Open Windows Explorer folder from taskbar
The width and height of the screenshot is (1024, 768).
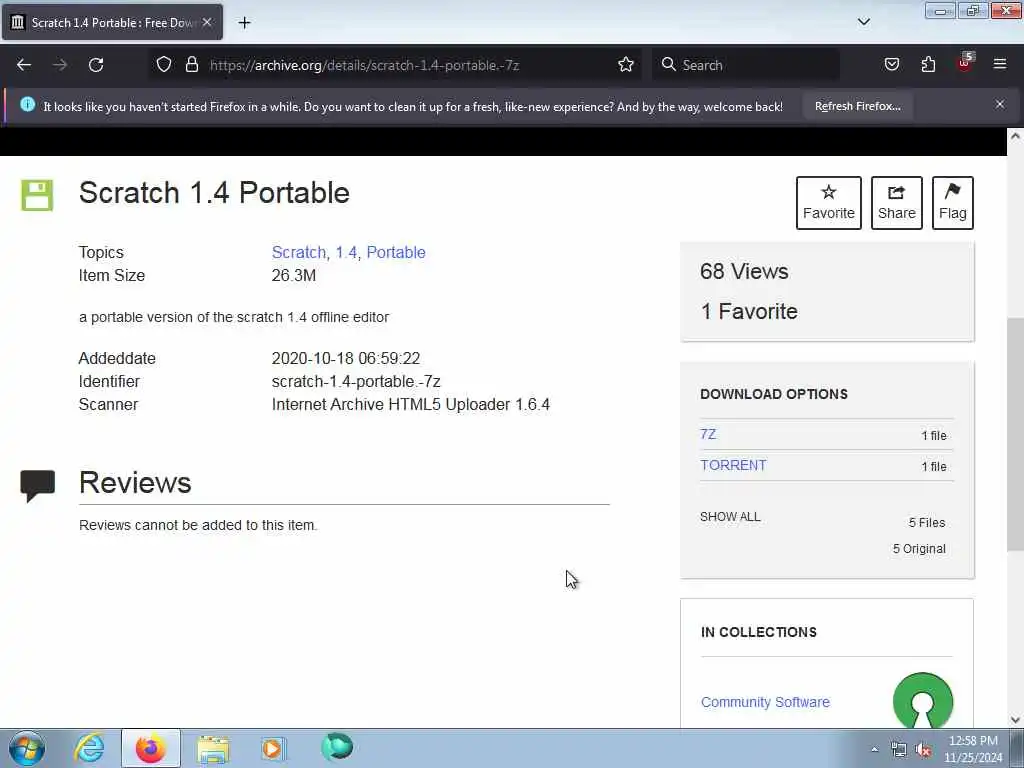point(213,750)
